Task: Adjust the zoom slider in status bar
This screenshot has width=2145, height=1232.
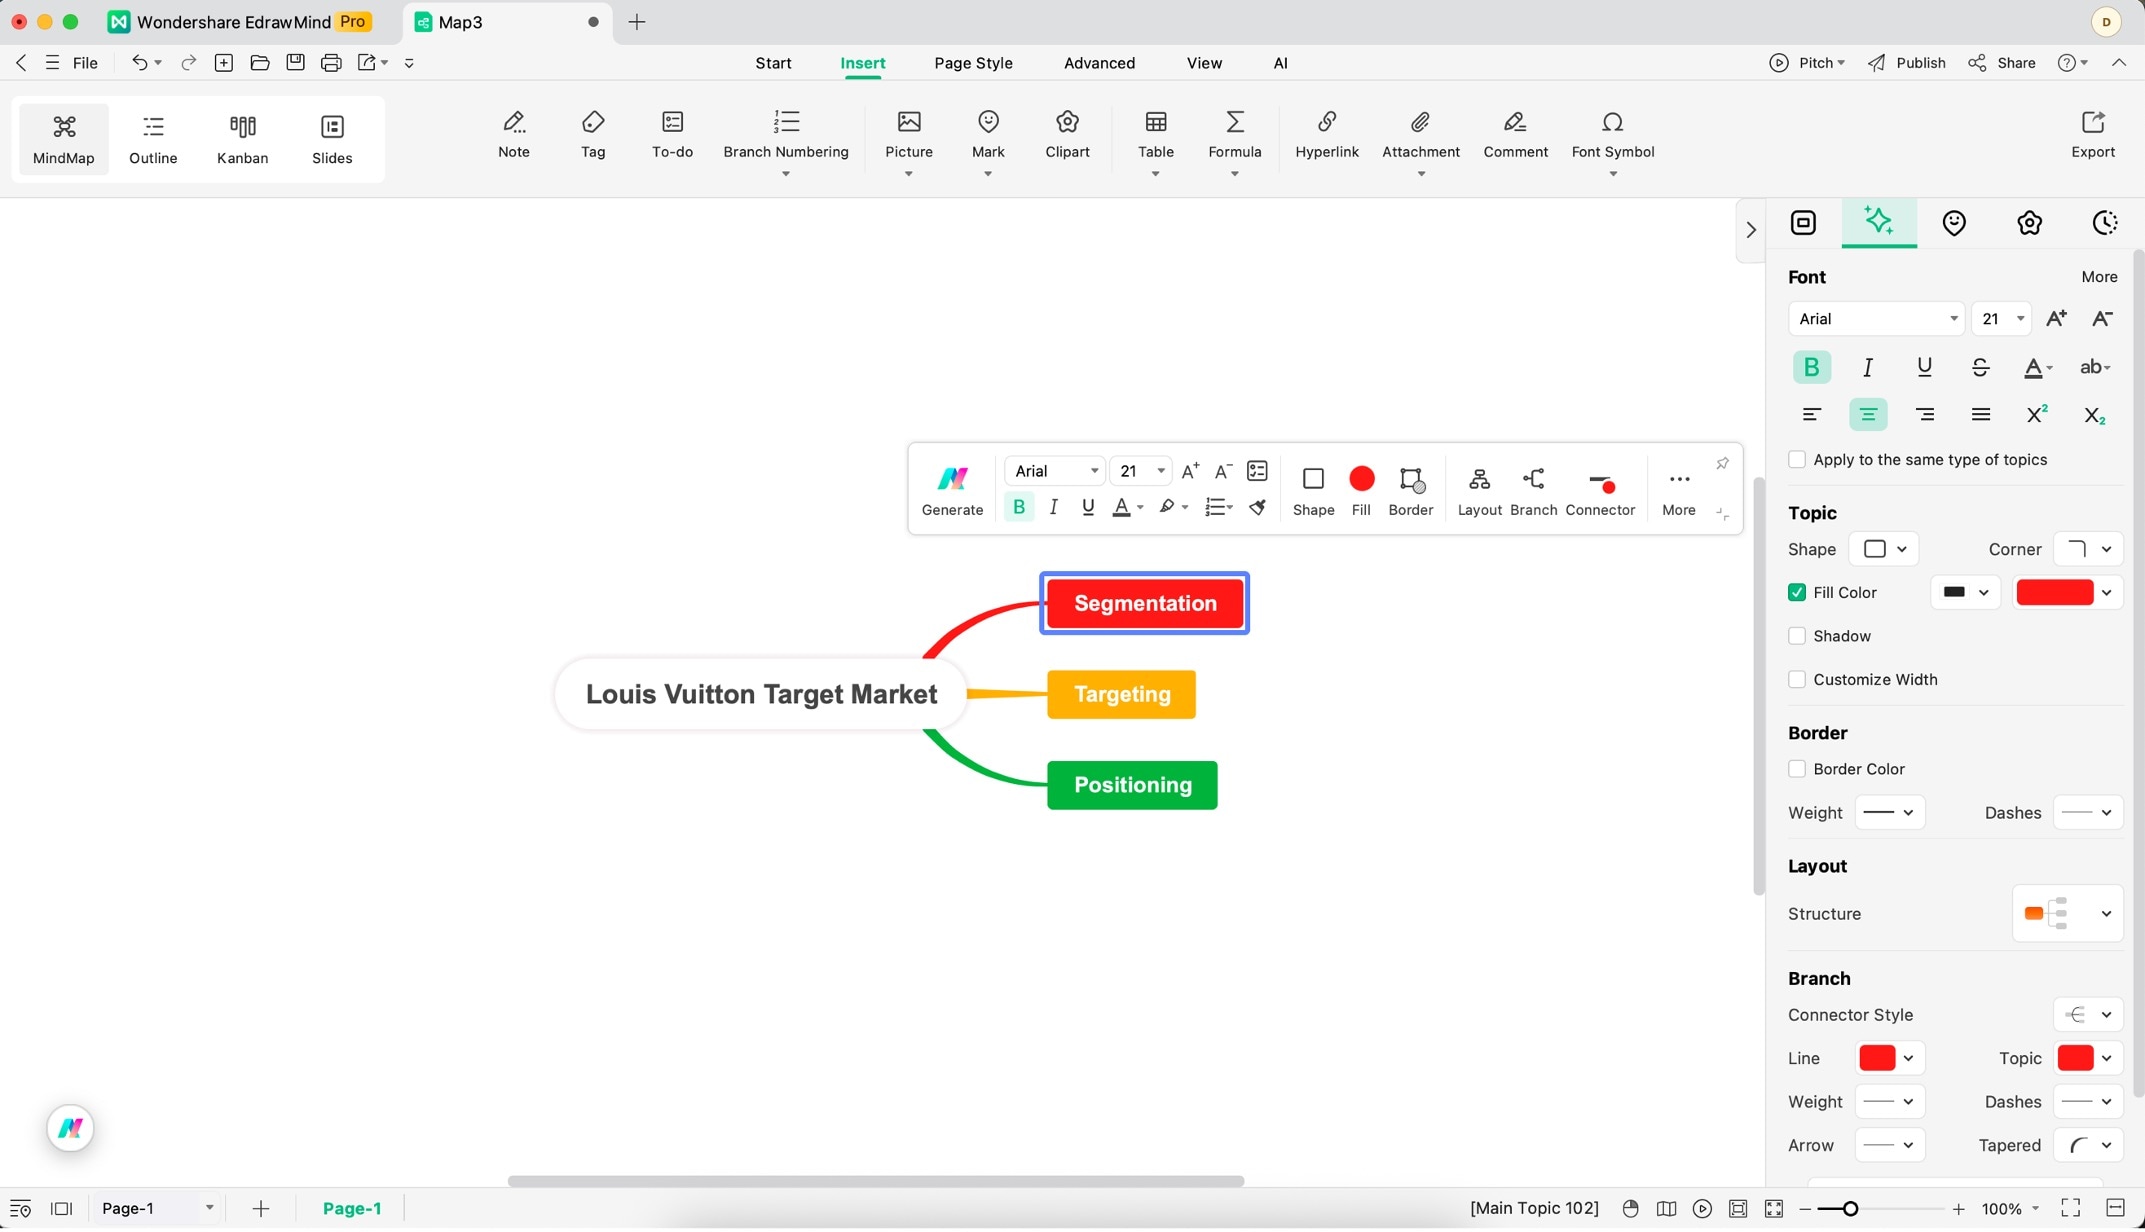Action: point(1850,1209)
